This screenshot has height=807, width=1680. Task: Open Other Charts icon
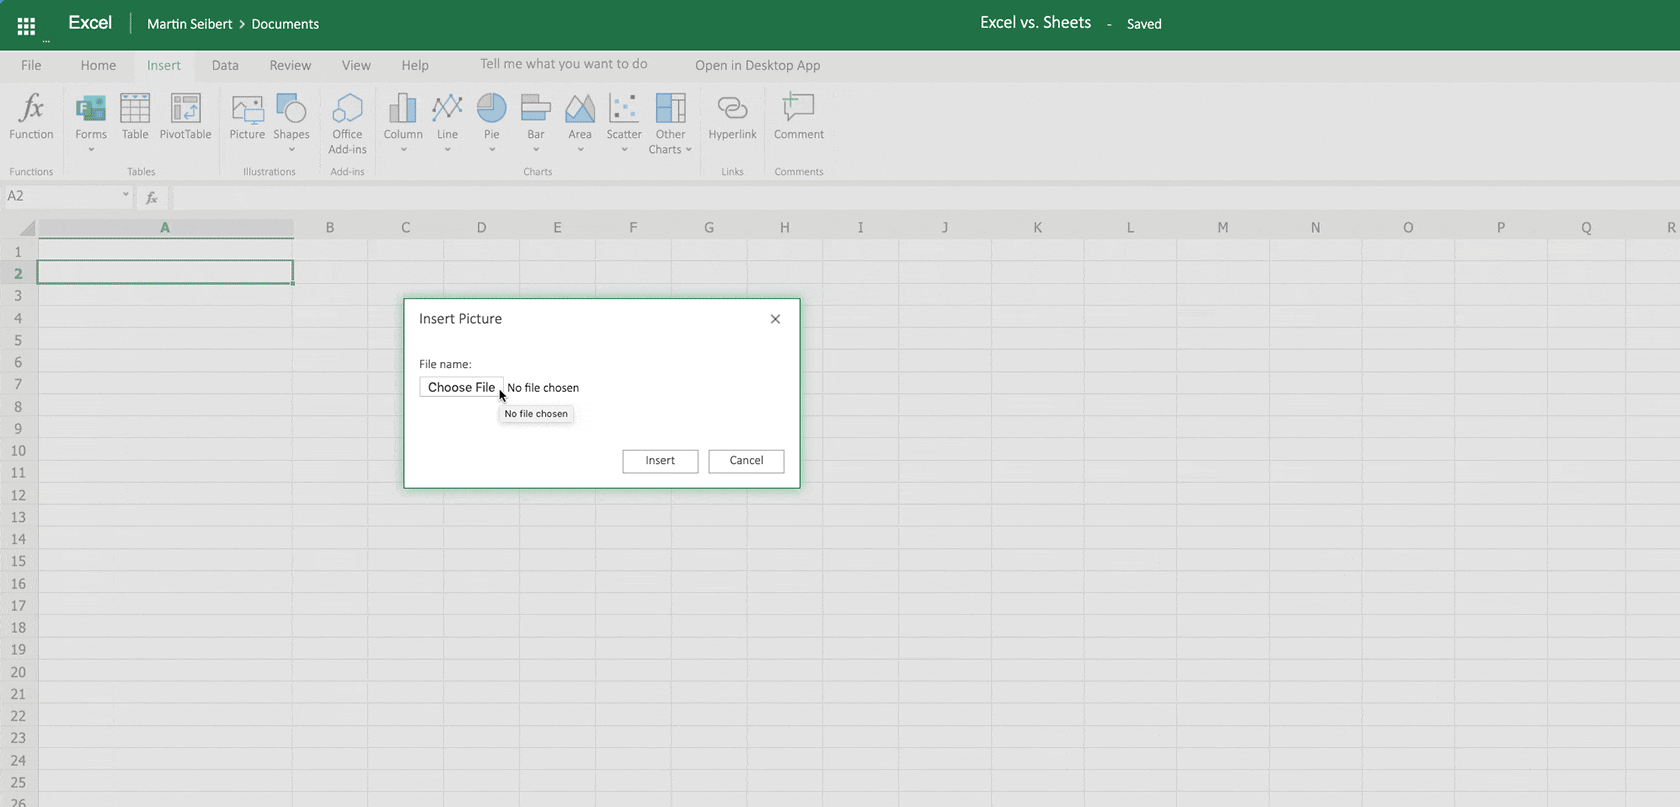(x=670, y=108)
